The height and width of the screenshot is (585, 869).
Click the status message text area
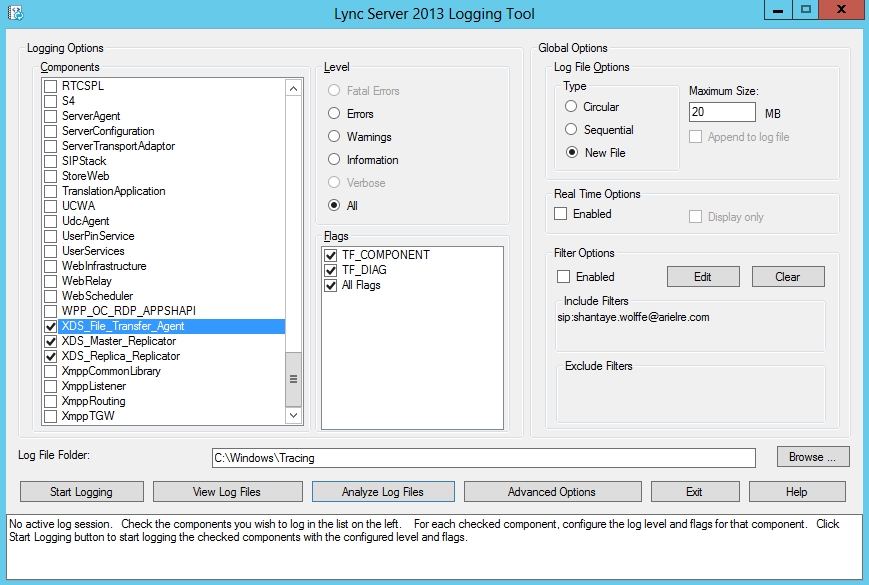pyautogui.click(x=434, y=546)
